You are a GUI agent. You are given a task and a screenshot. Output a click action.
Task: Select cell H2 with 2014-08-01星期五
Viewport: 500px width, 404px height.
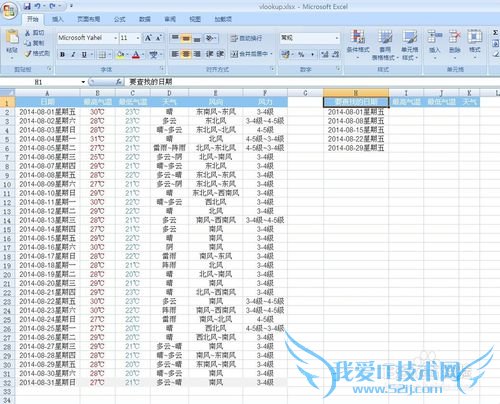click(356, 112)
